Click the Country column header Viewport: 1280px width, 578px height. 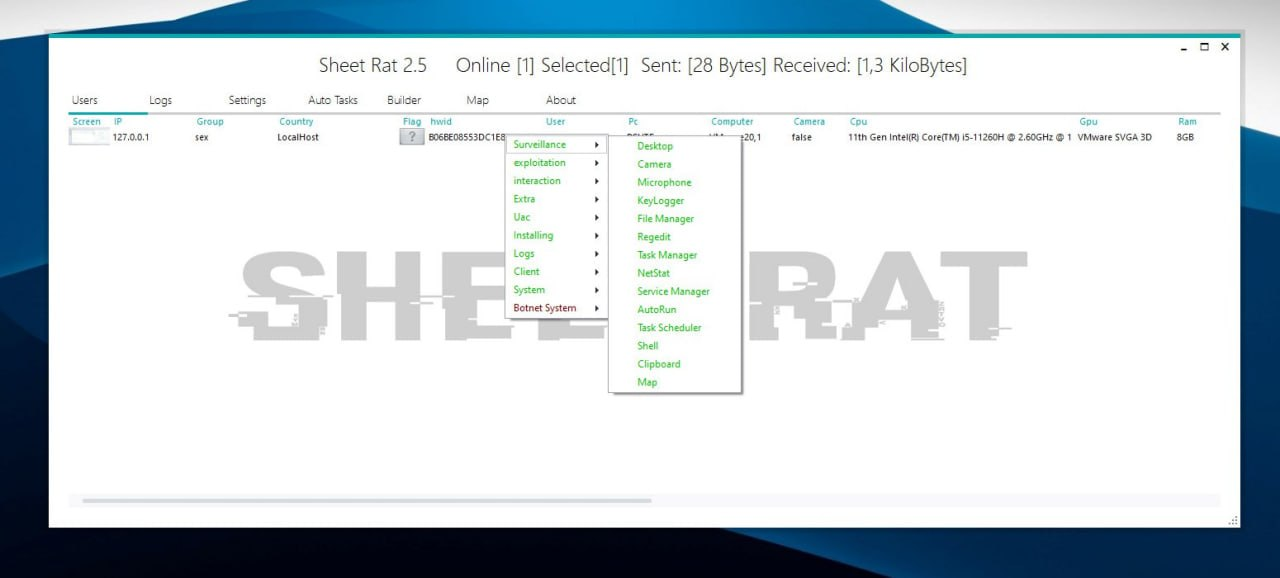pyautogui.click(x=296, y=122)
